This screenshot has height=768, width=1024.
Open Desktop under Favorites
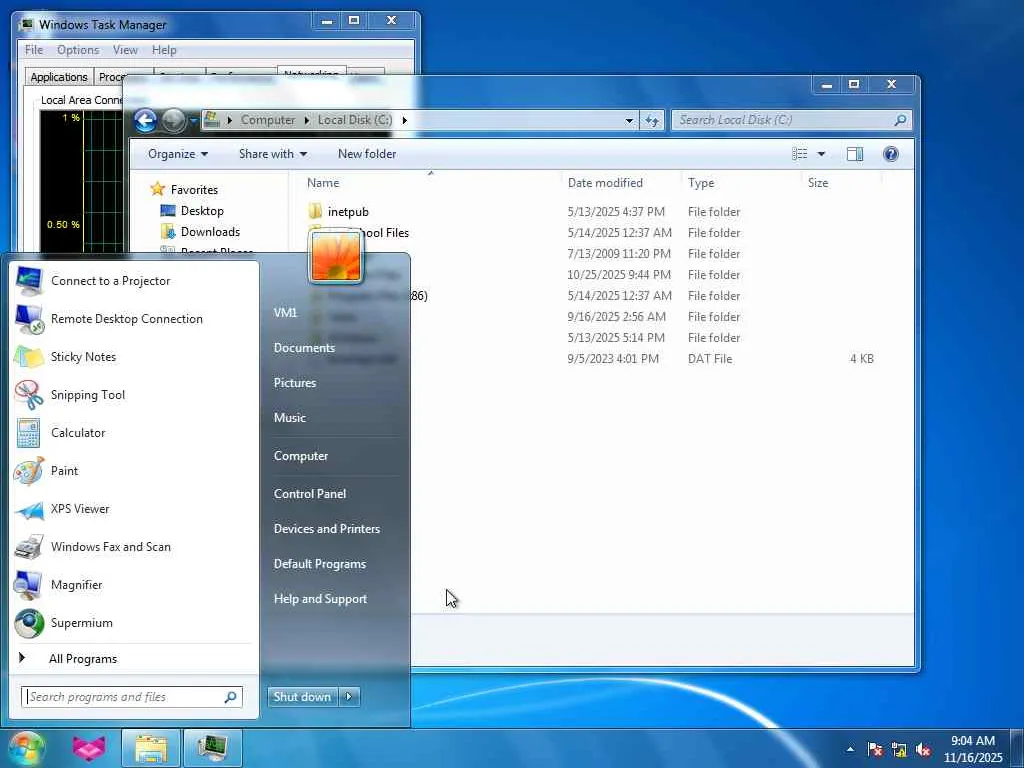coord(202,211)
